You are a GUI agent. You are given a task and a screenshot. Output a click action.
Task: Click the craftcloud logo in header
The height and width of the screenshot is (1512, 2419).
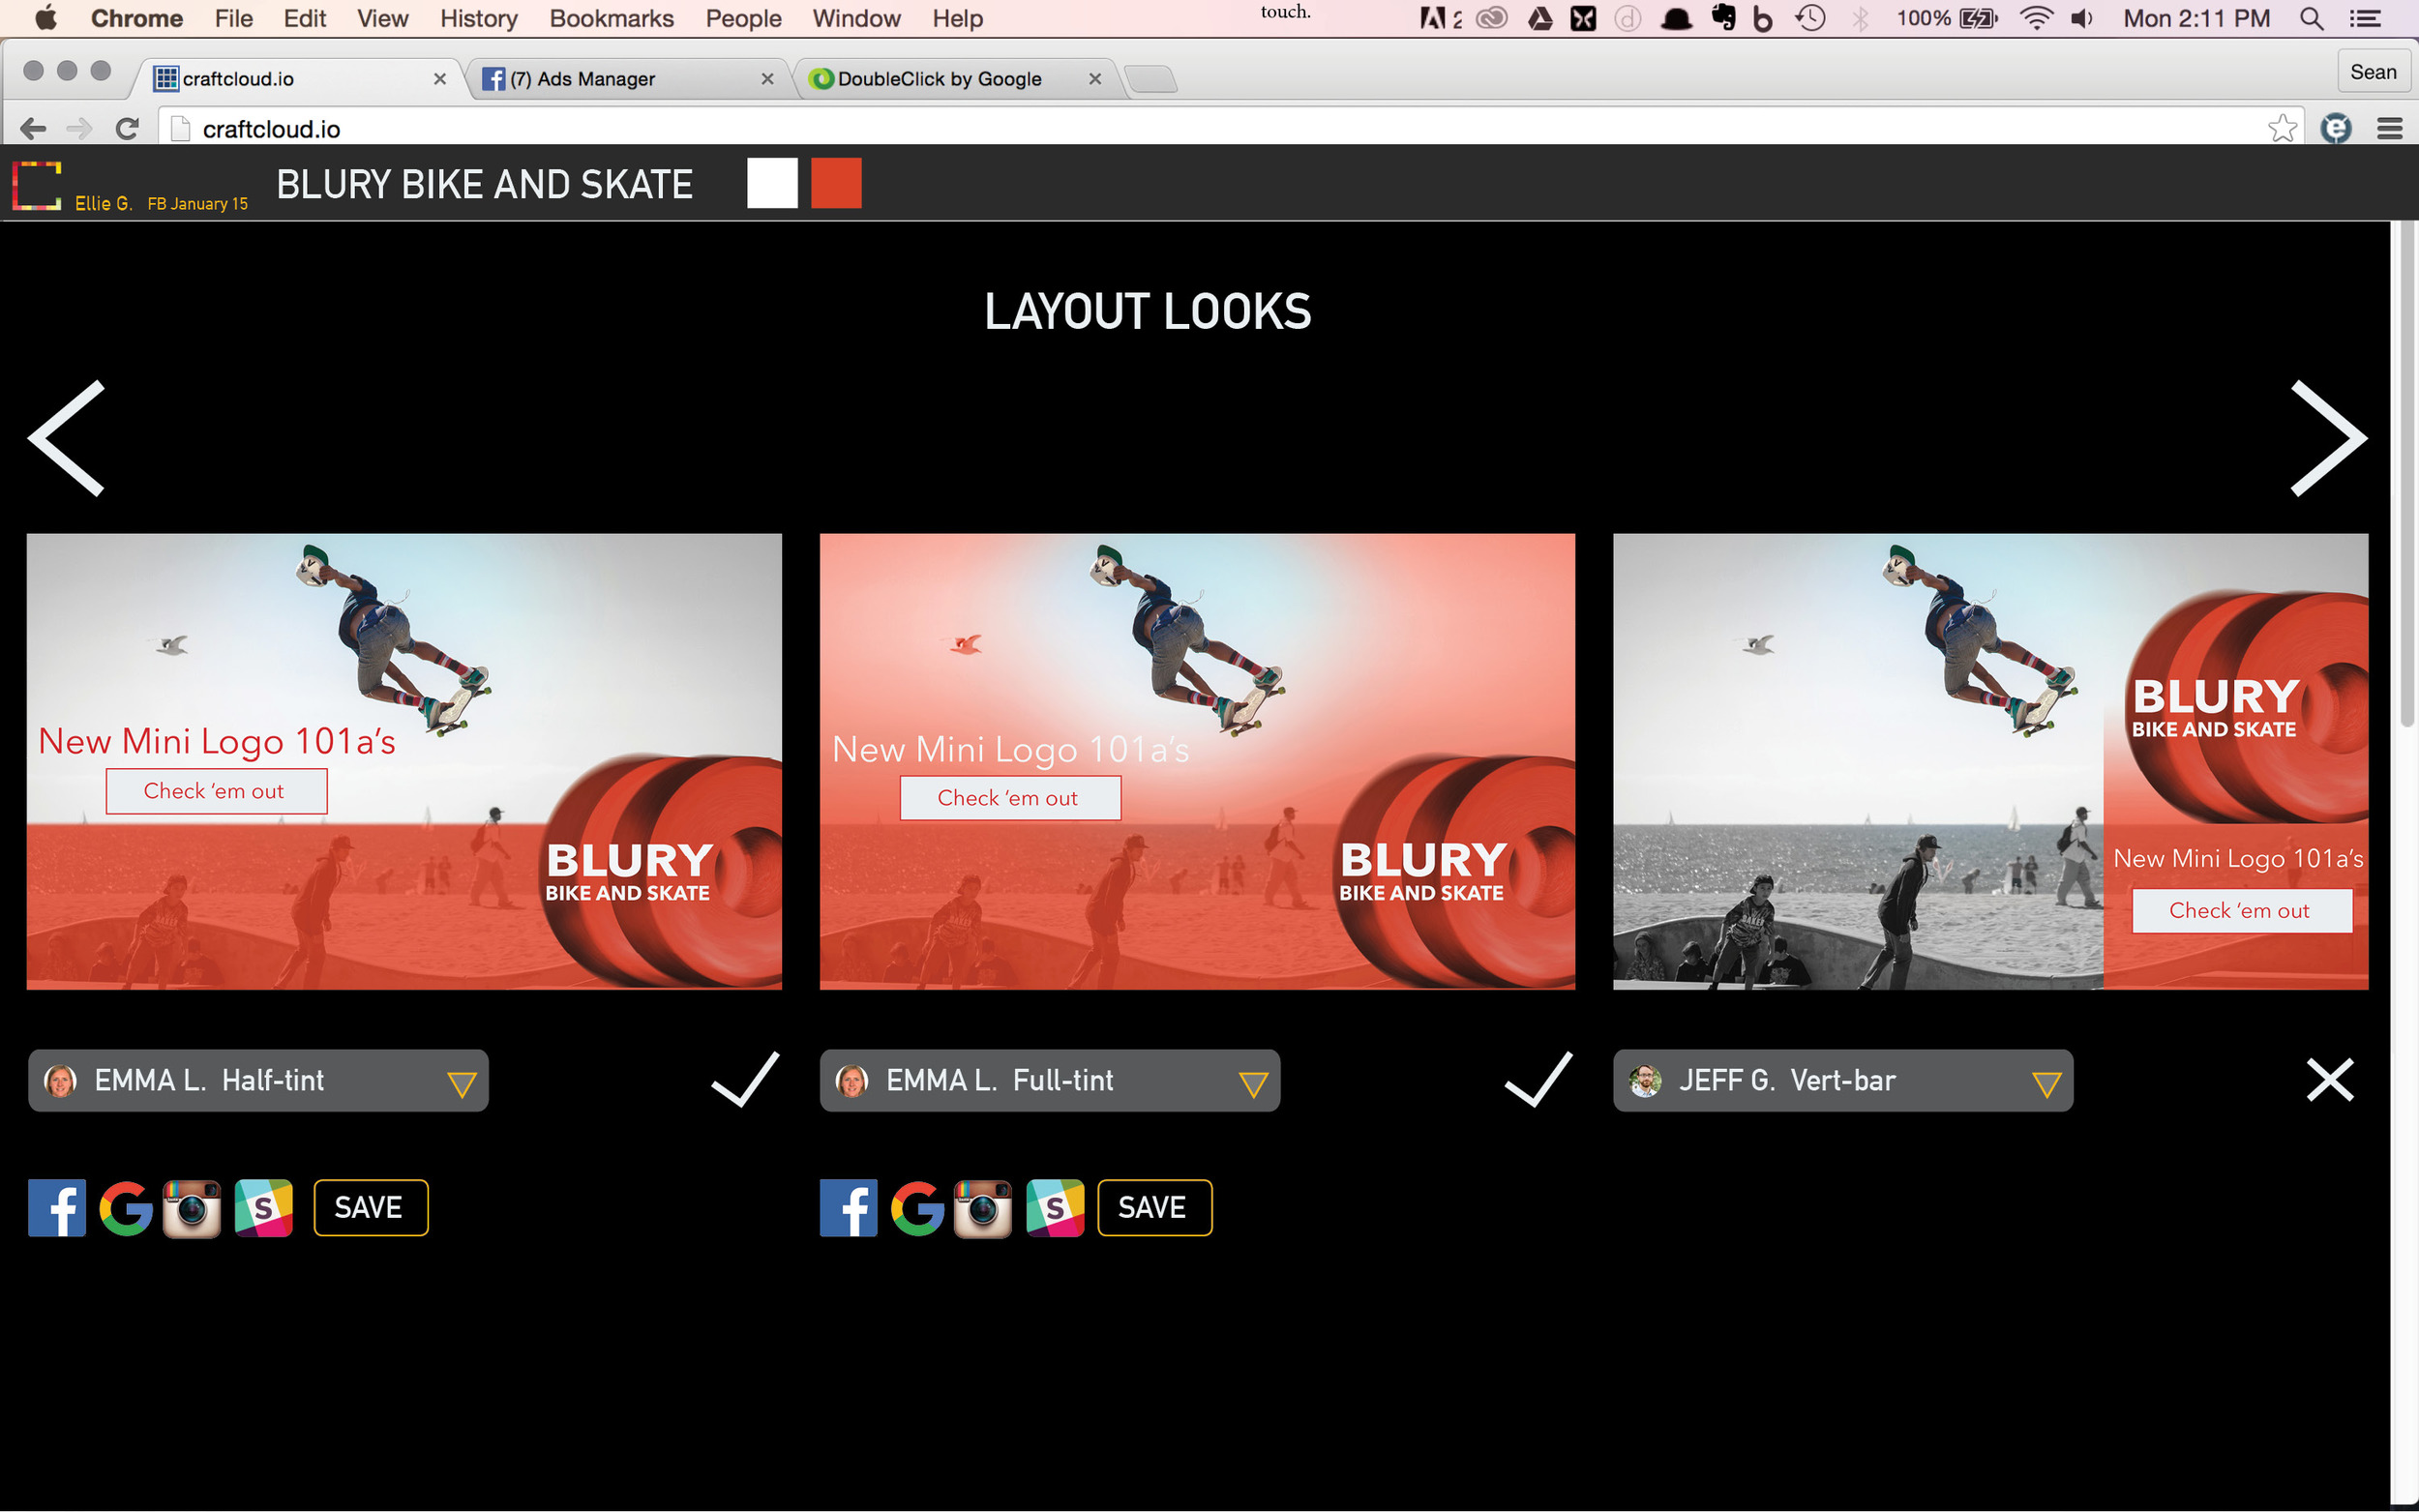point(37,185)
